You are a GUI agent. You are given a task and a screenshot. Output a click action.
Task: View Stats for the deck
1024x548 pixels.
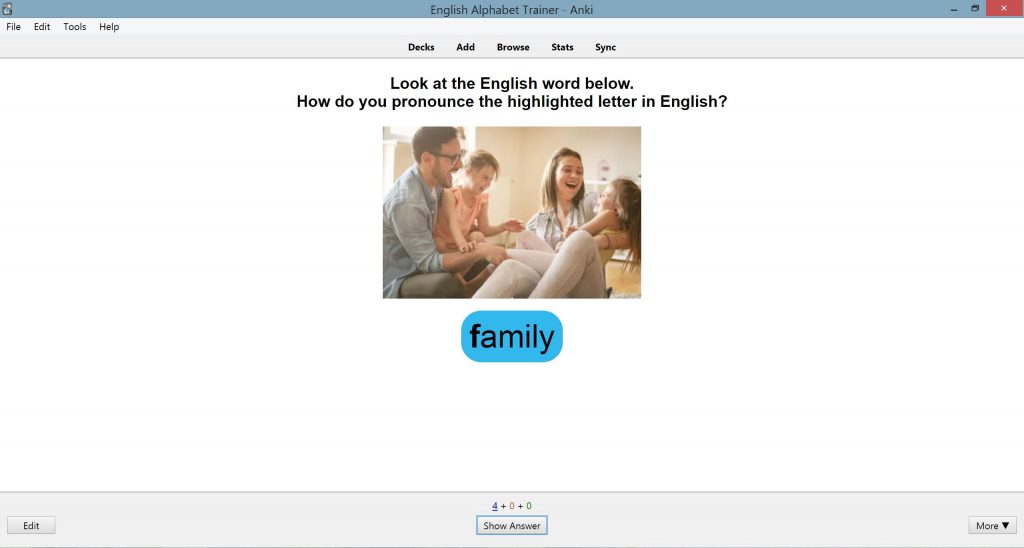[562, 47]
